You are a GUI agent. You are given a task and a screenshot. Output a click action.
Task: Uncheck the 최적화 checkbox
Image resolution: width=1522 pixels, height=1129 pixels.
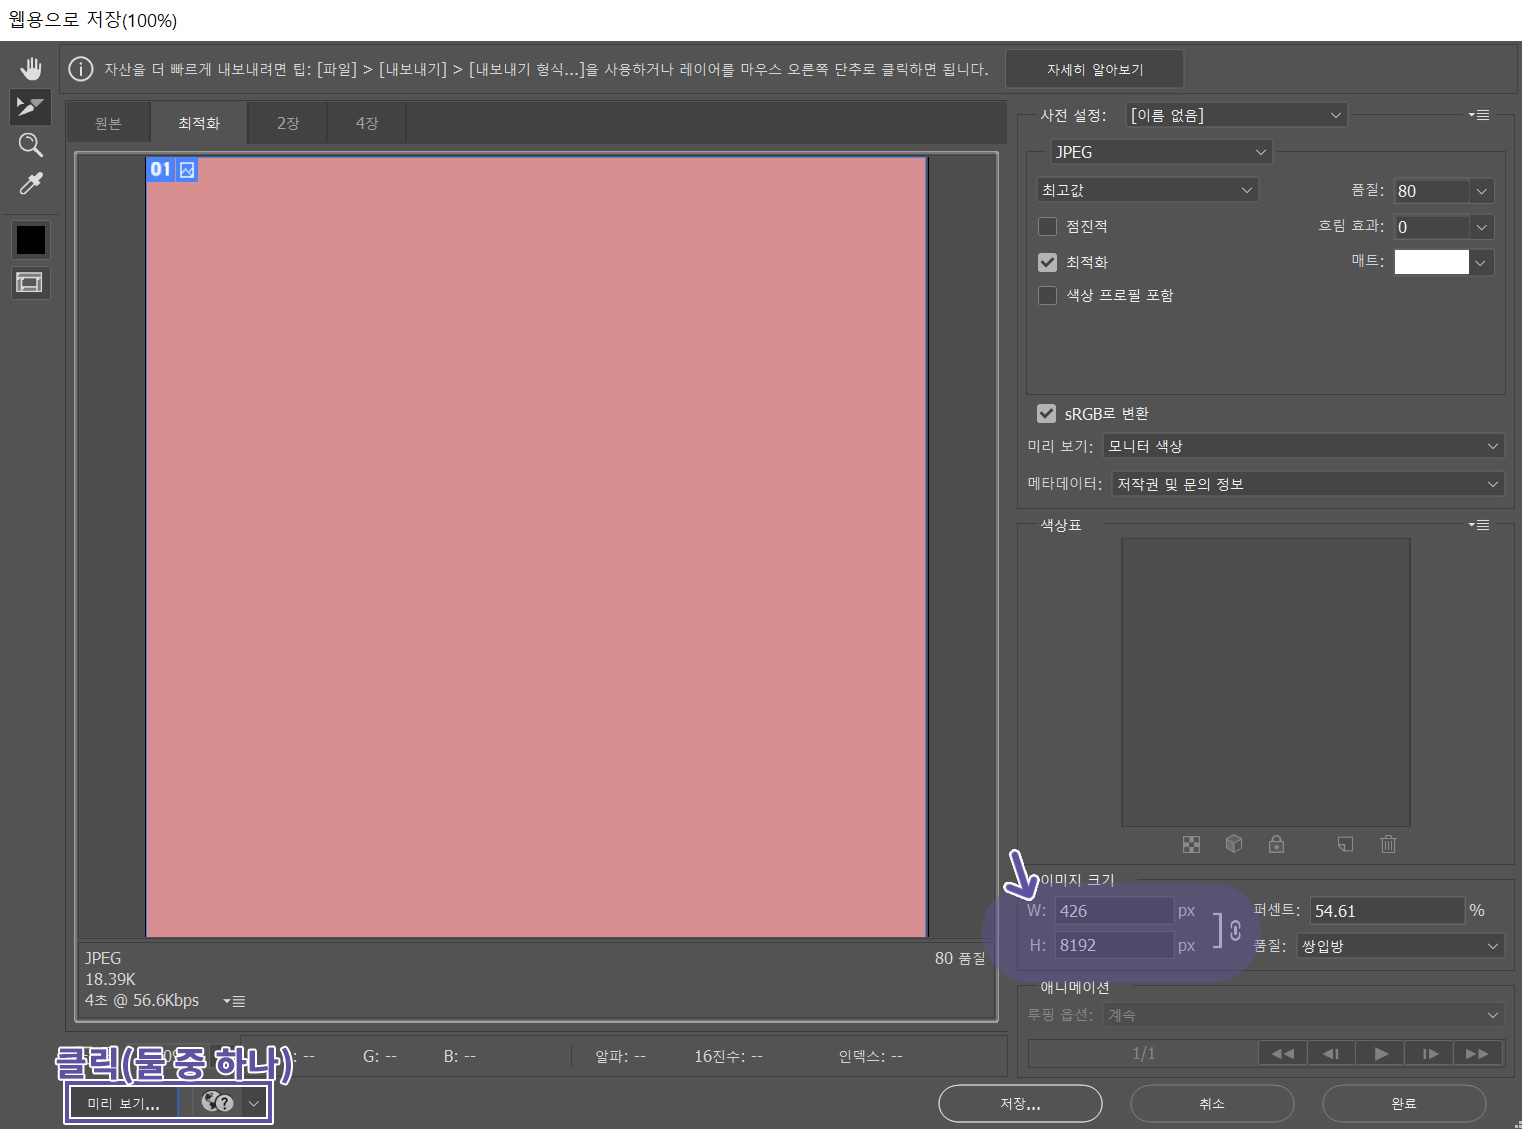click(x=1047, y=262)
